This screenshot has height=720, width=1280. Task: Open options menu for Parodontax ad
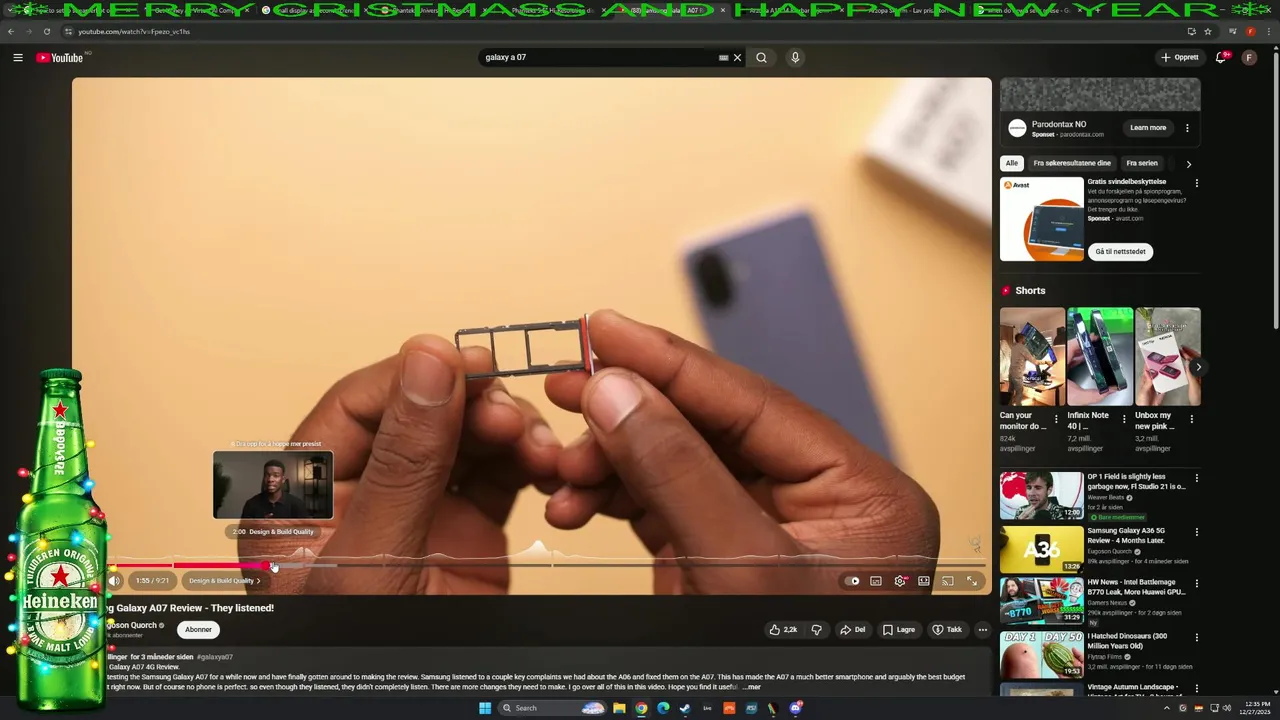(x=1188, y=128)
